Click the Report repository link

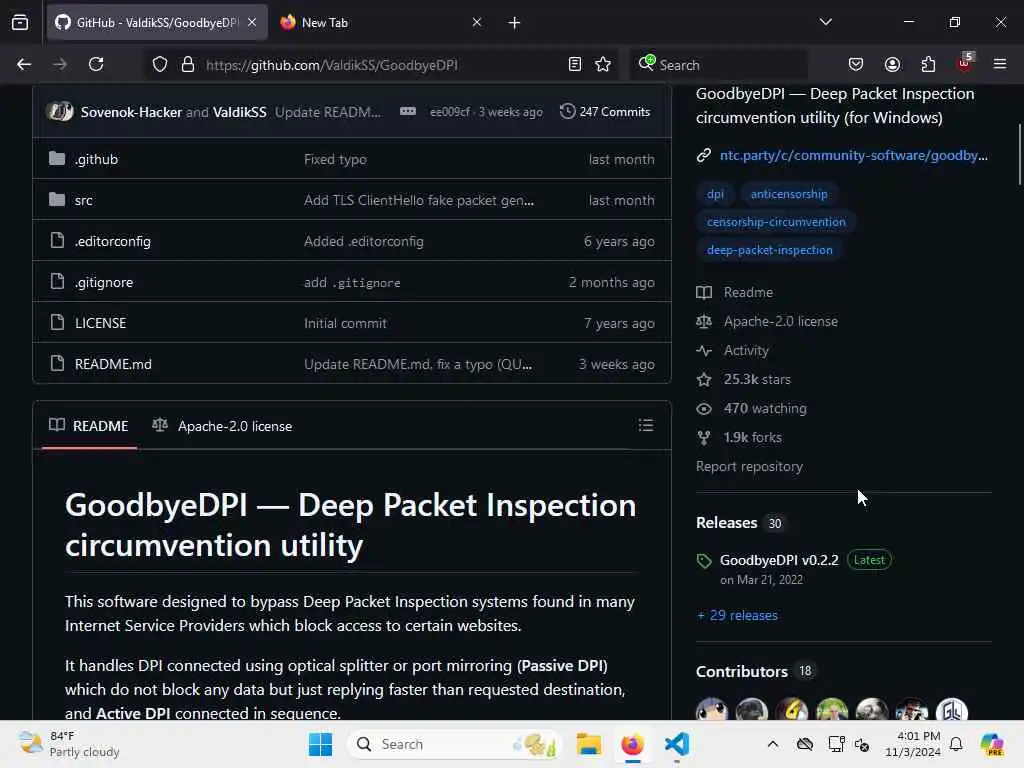[749, 467]
